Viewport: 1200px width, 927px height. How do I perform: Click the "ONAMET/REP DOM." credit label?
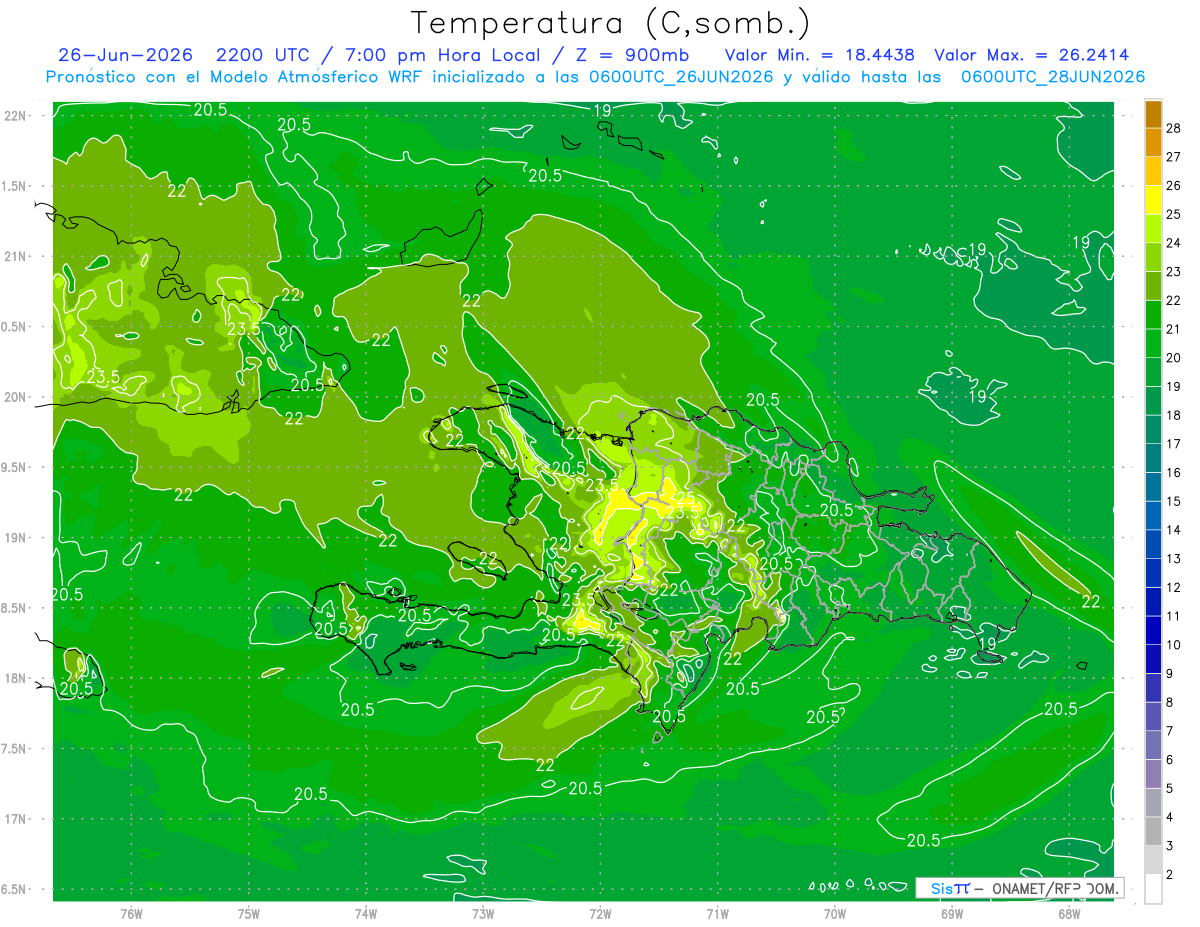click(x=1056, y=888)
